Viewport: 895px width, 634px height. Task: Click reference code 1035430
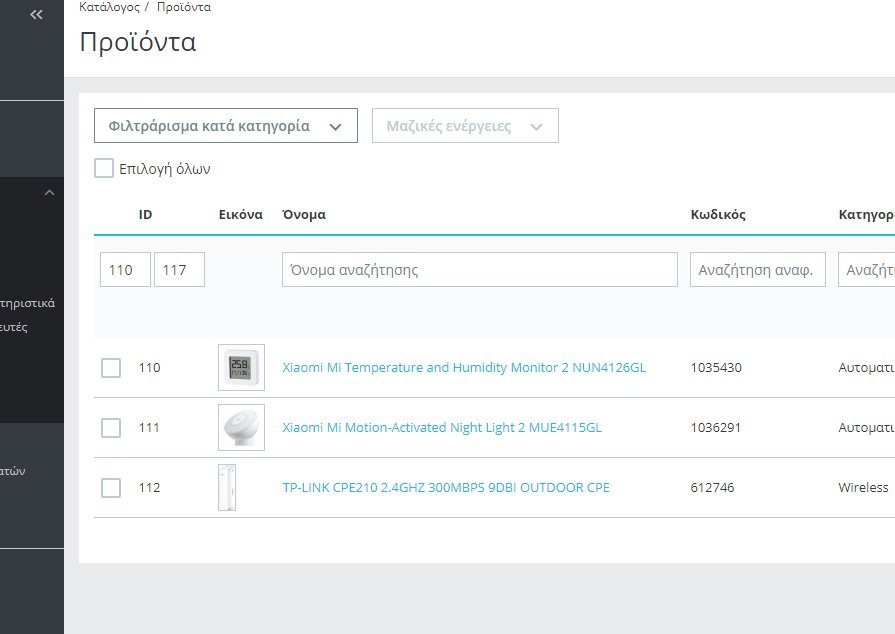point(716,368)
